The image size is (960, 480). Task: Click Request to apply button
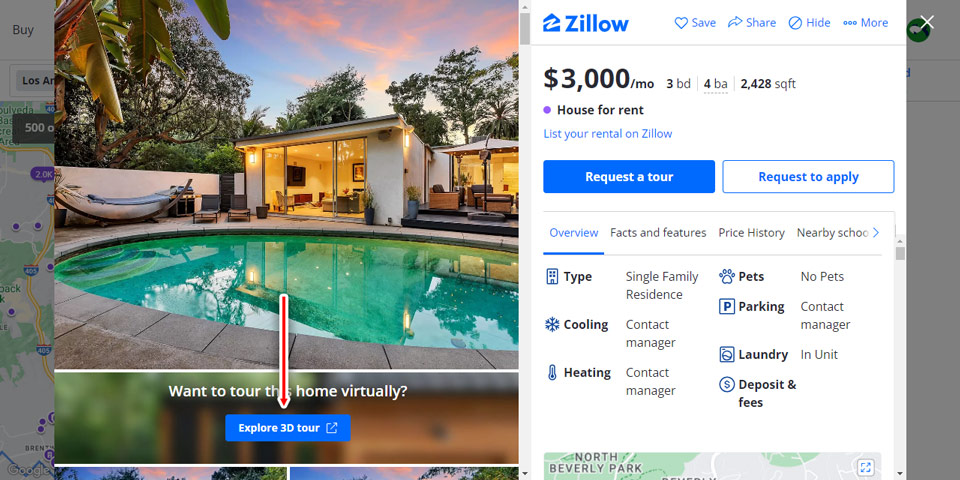[808, 177]
